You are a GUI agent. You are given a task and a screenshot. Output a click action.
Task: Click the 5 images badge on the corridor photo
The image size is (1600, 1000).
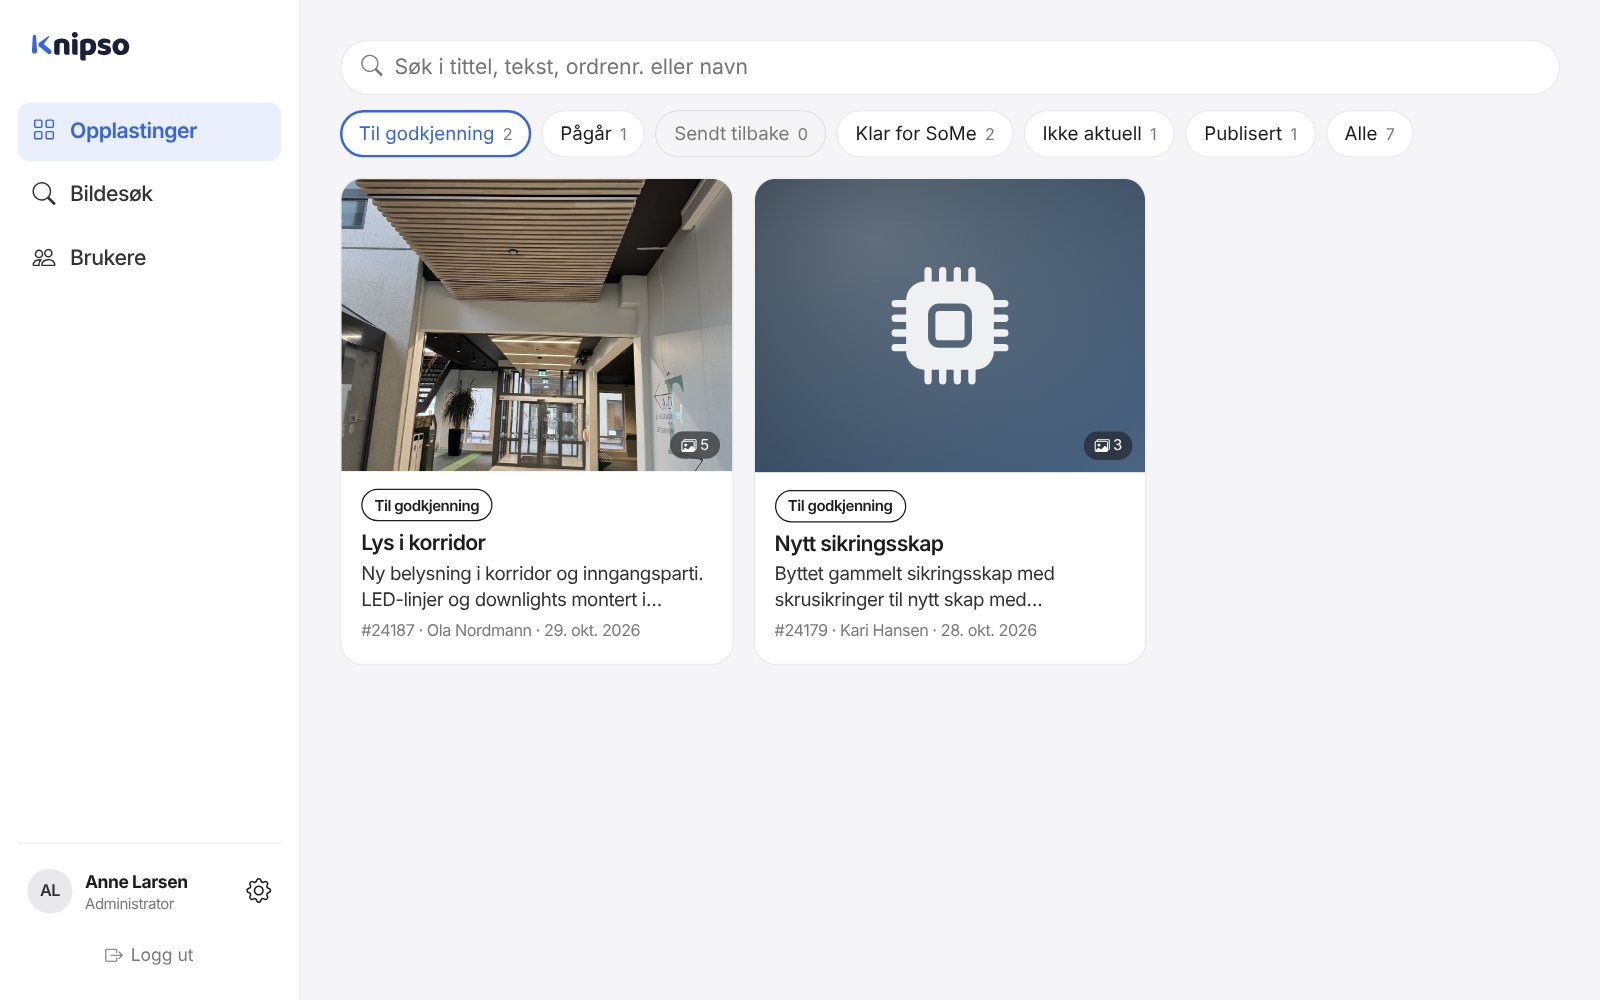(x=695, y=445)
